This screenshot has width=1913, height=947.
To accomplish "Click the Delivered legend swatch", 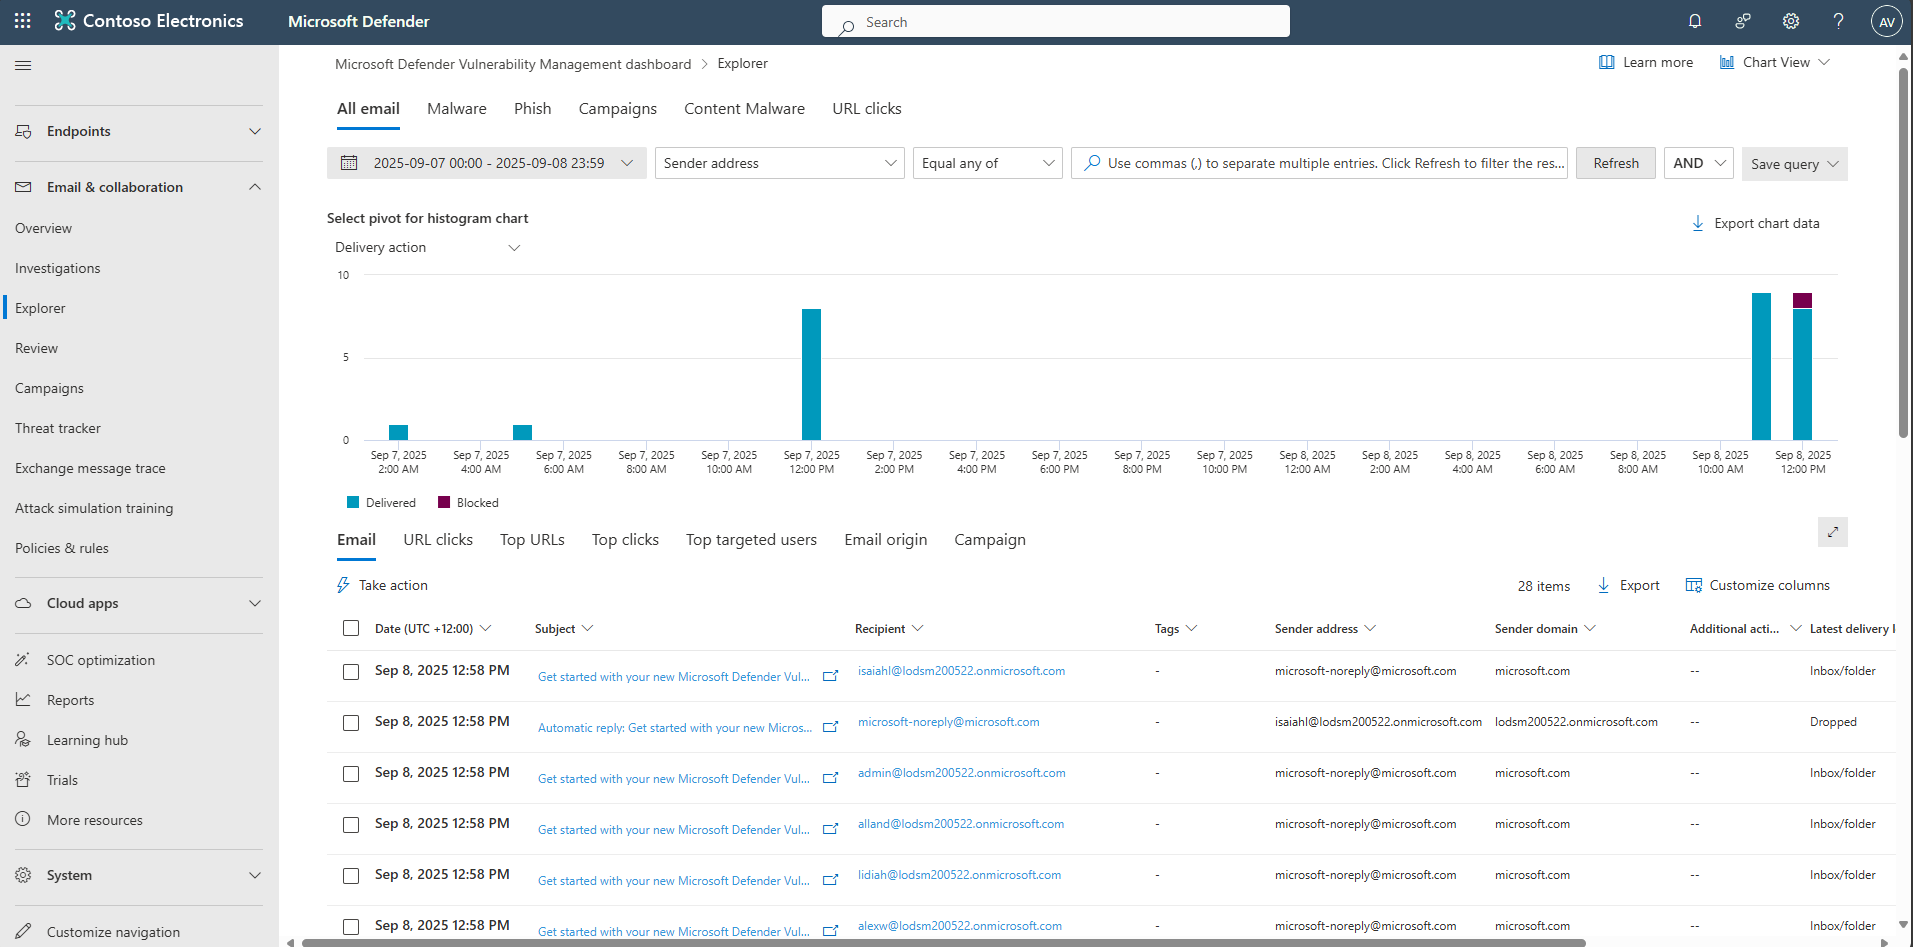I will click(x=353, y=502).
